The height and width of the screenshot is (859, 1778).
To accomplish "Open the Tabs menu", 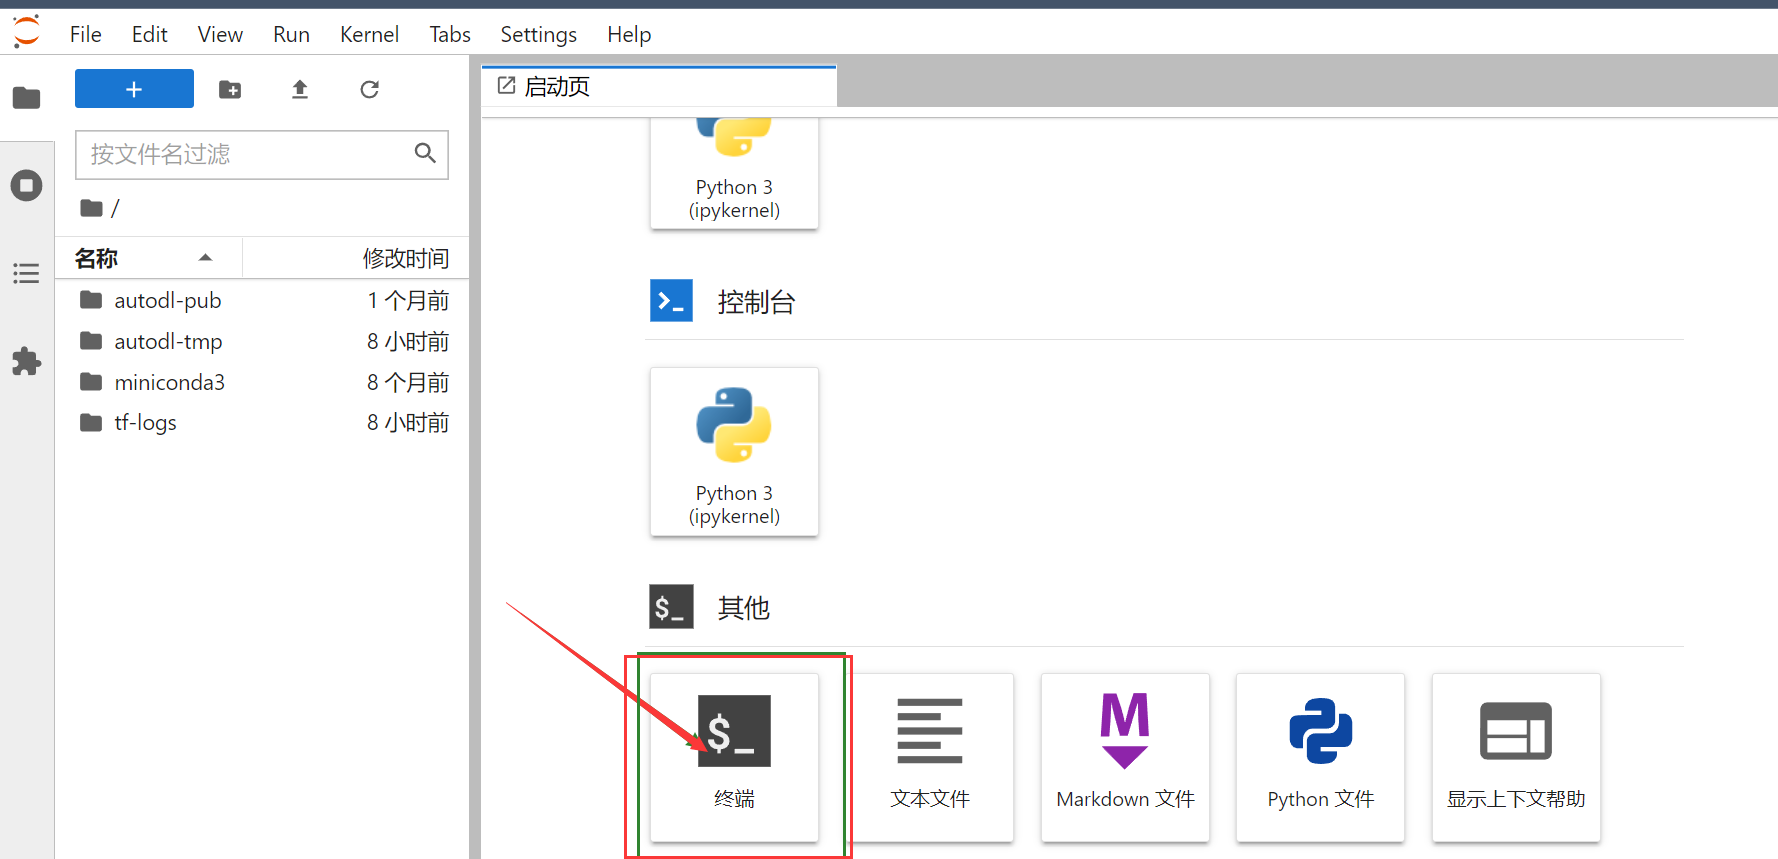I will [450, 34].
